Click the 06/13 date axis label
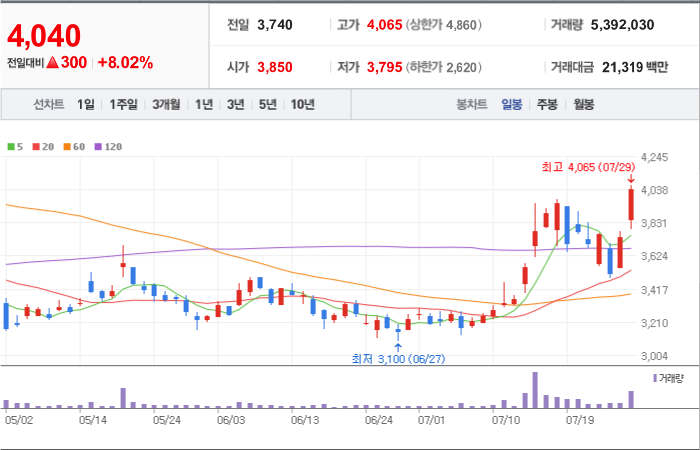 pos(305,420)
